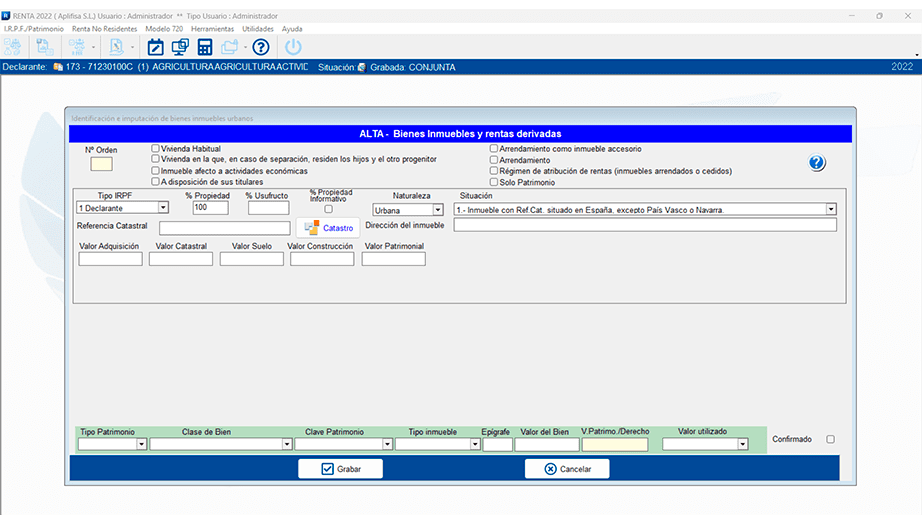922x524 pixels.
Task: Click the signed document toolbar icon
Action: 116,47
